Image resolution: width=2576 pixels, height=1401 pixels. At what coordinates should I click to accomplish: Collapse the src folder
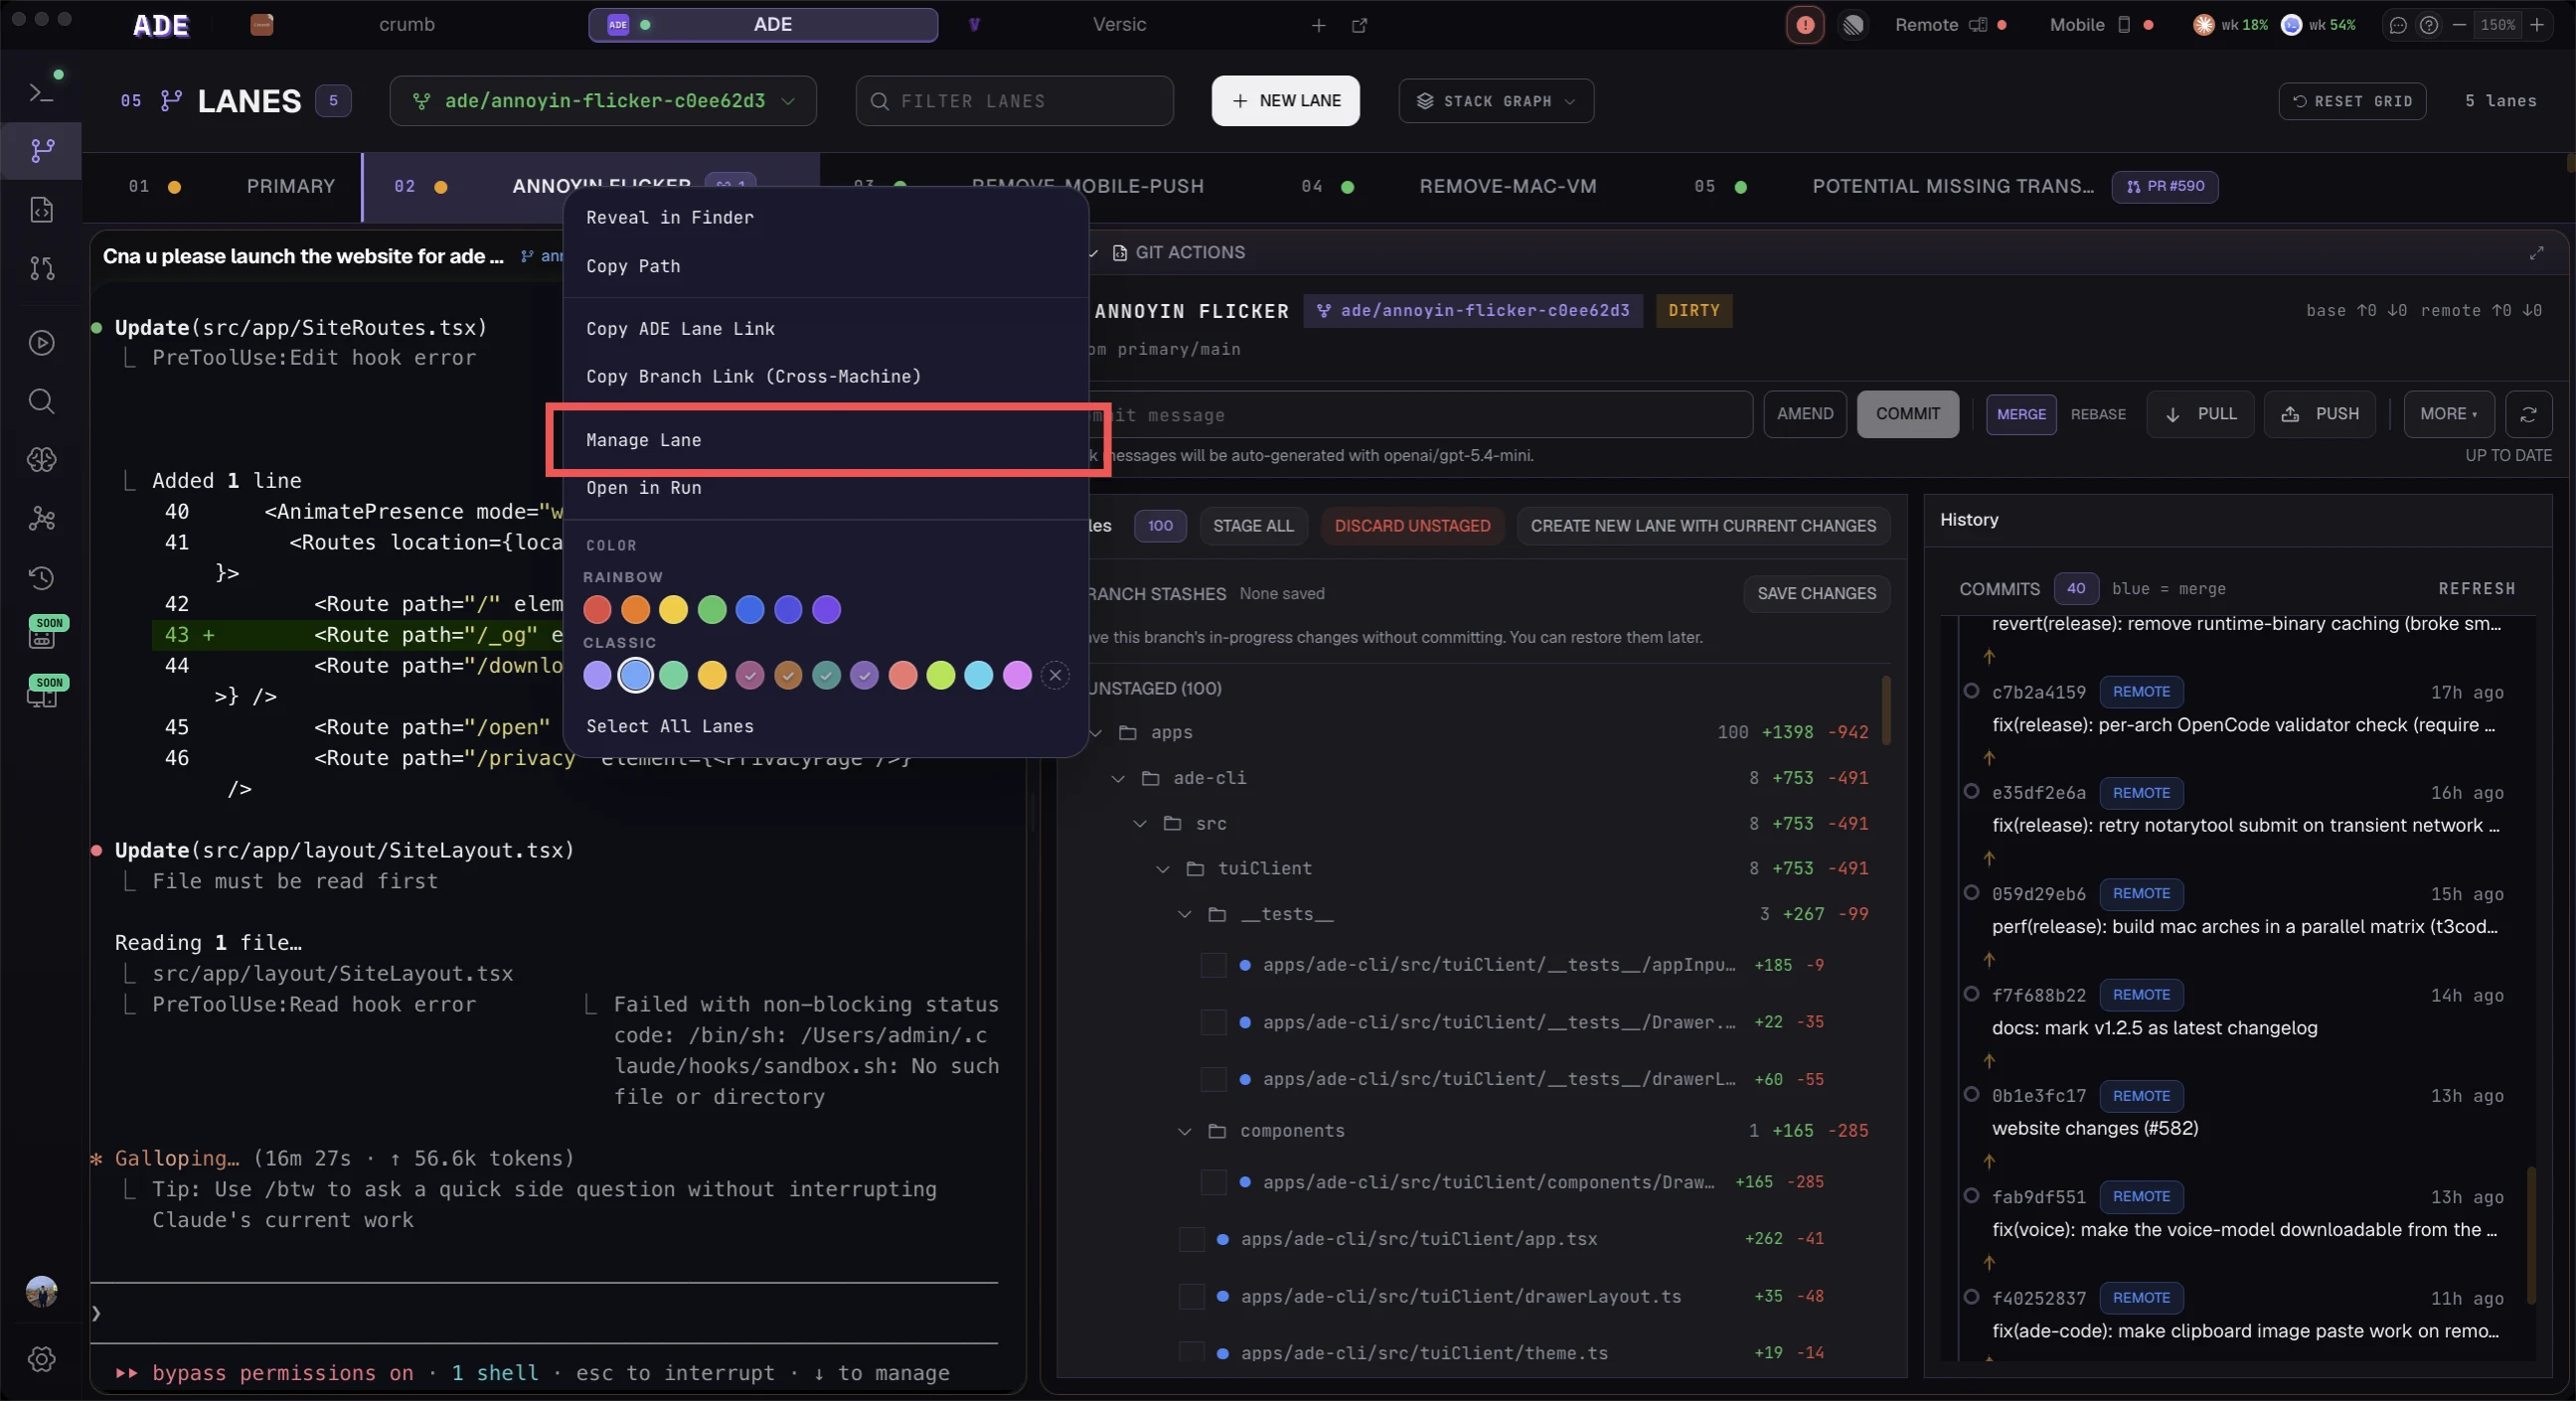1140,824
